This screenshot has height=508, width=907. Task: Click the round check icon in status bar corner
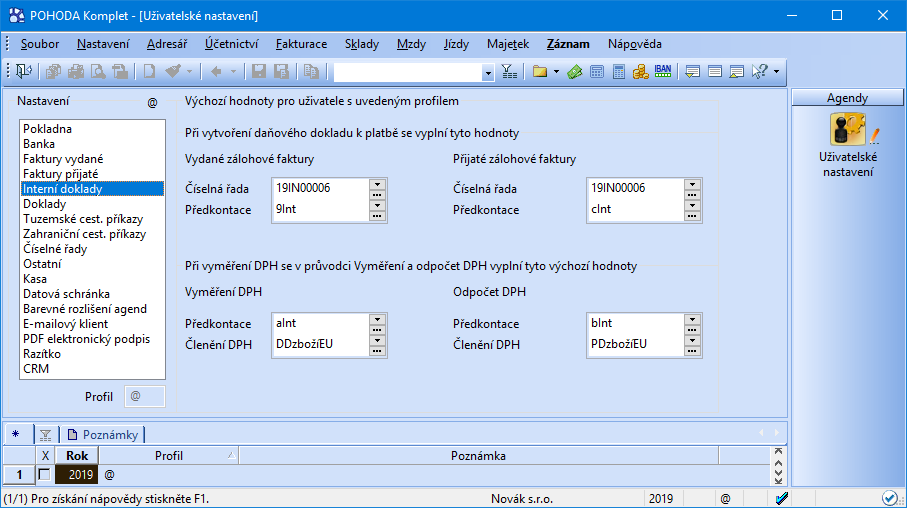pos(890,498)
